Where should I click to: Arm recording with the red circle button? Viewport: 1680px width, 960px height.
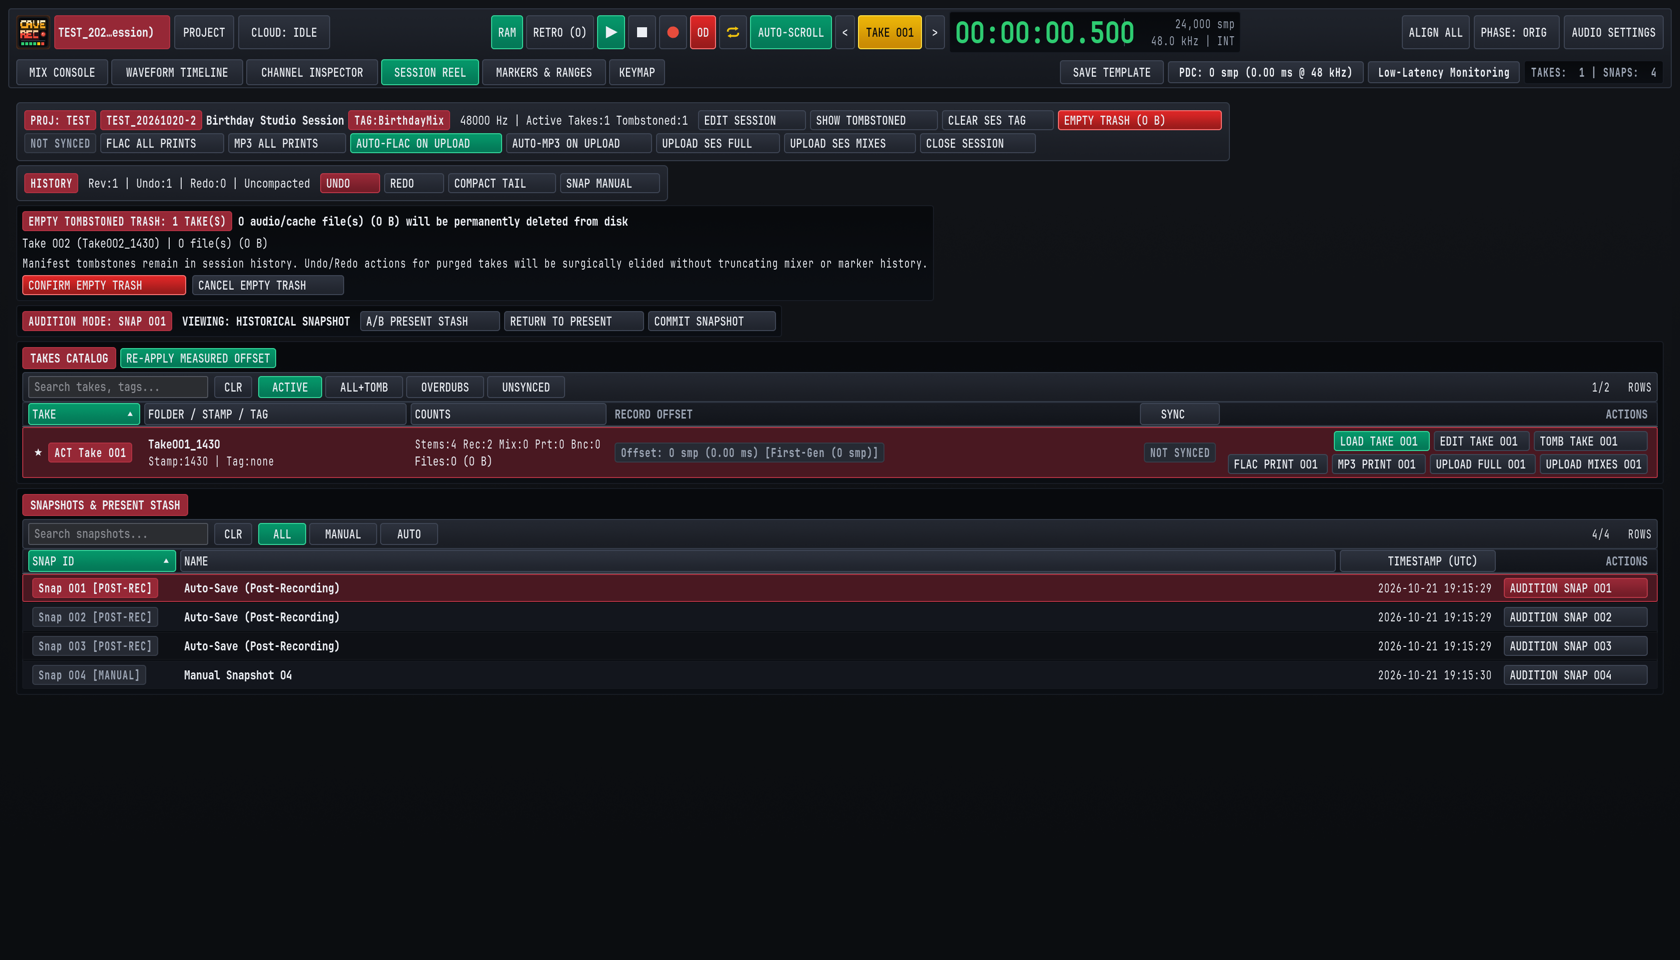pos(673,32)
